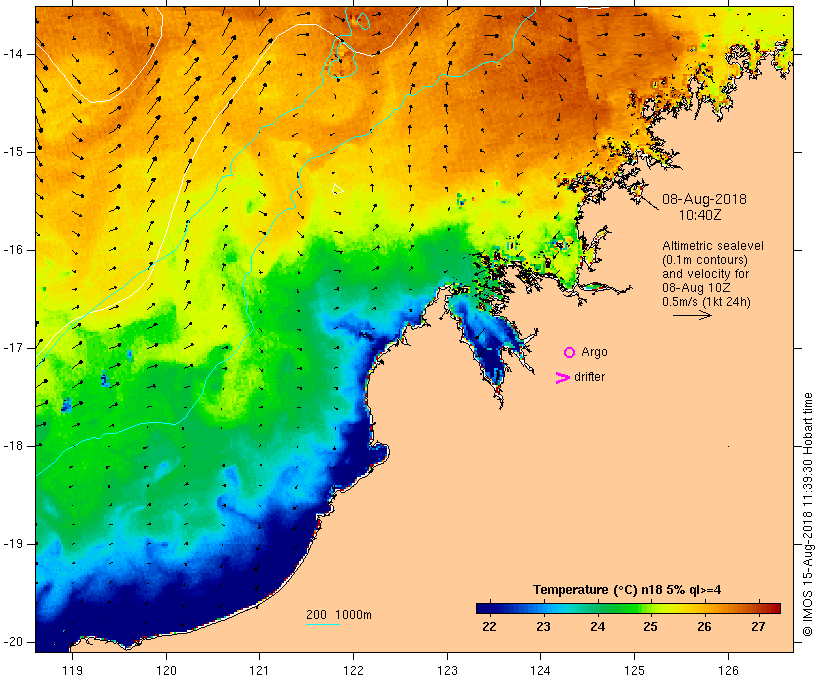Click the "08-Aug-2018" date text
The width and height of the screenshot is (820, 680).
click(704, 199)
